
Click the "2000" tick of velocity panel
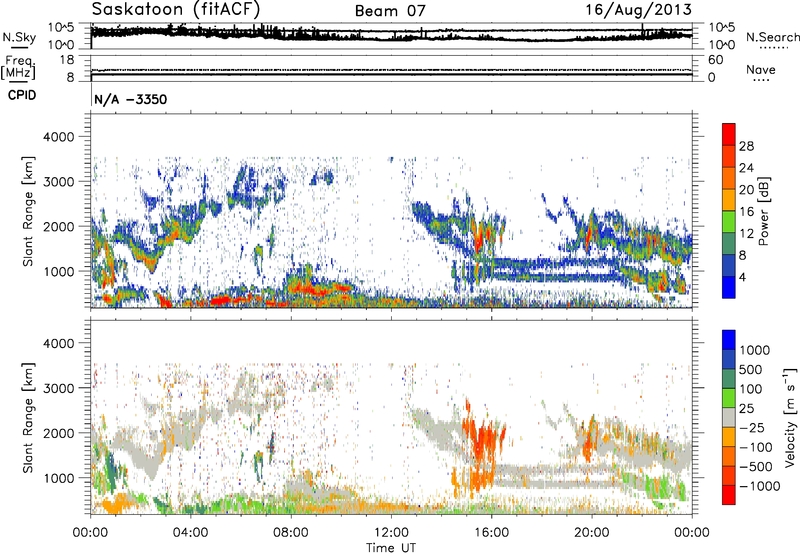coord(58,433)
